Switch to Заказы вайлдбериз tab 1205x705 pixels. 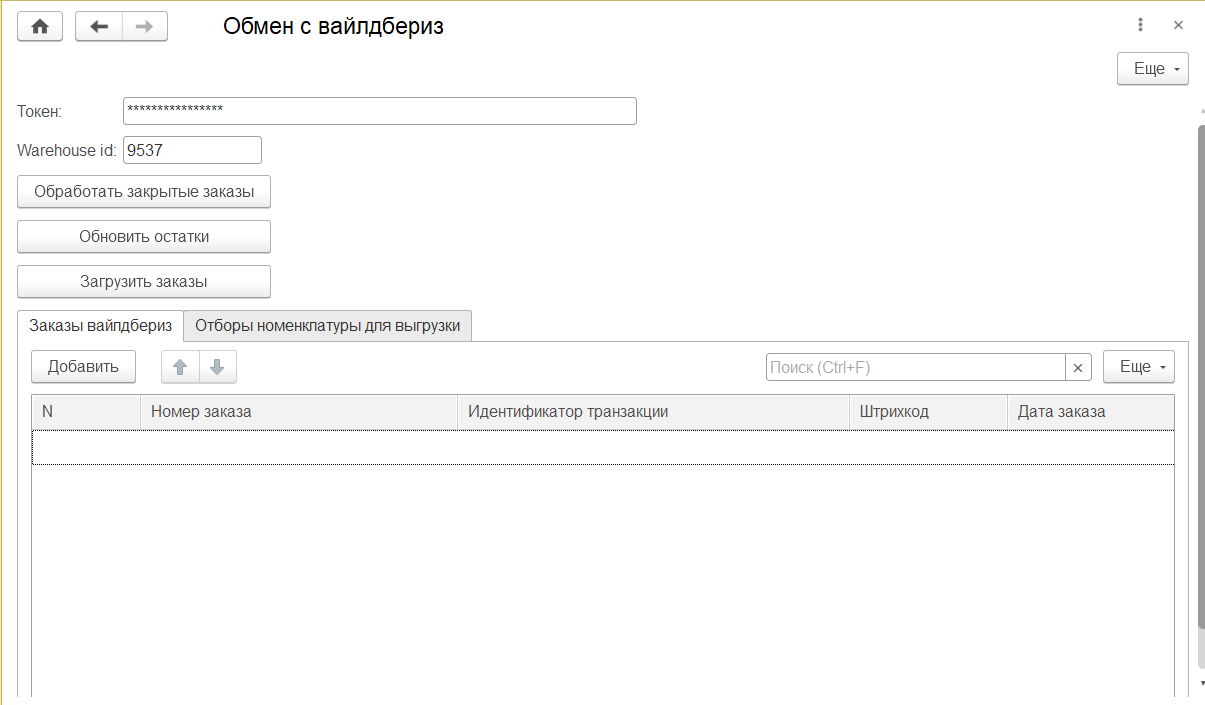click(101, 325)
